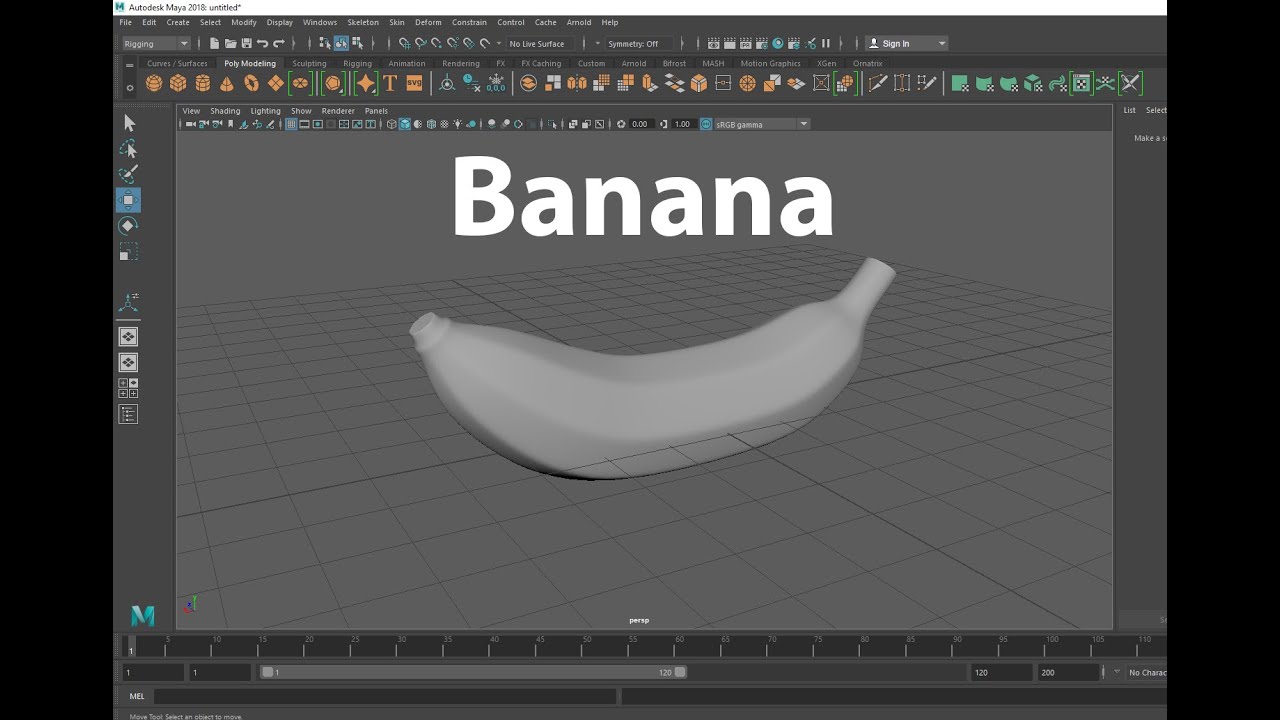The image size is (1280, 720).
Task: Activate the Move tool in toolbox
Action: (128, 200)
